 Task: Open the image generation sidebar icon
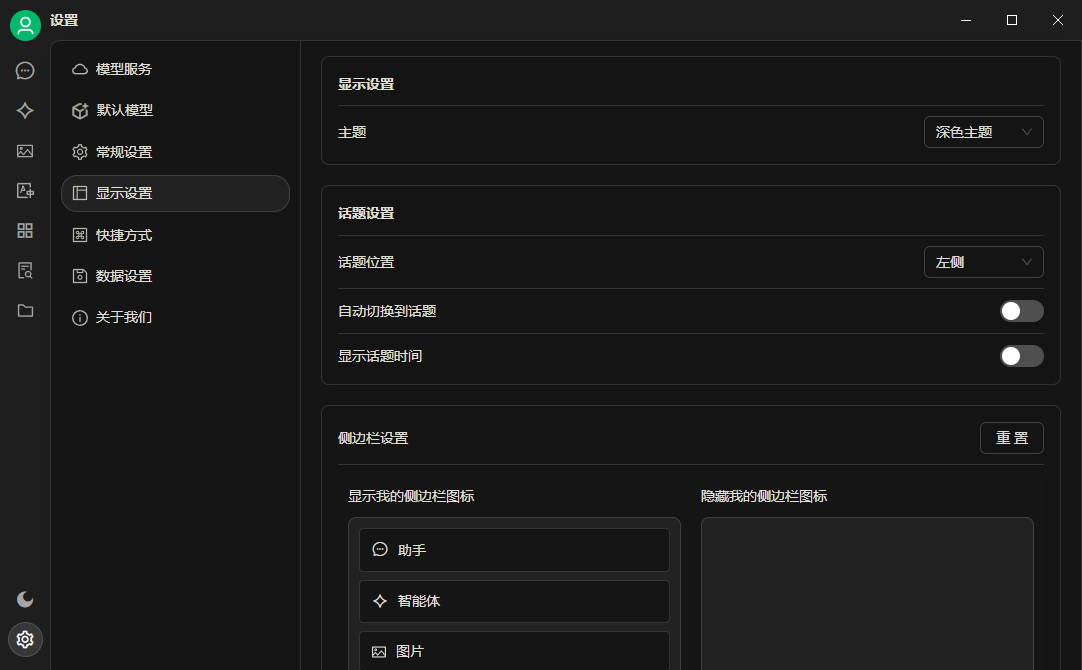click(x=25, y=151)
